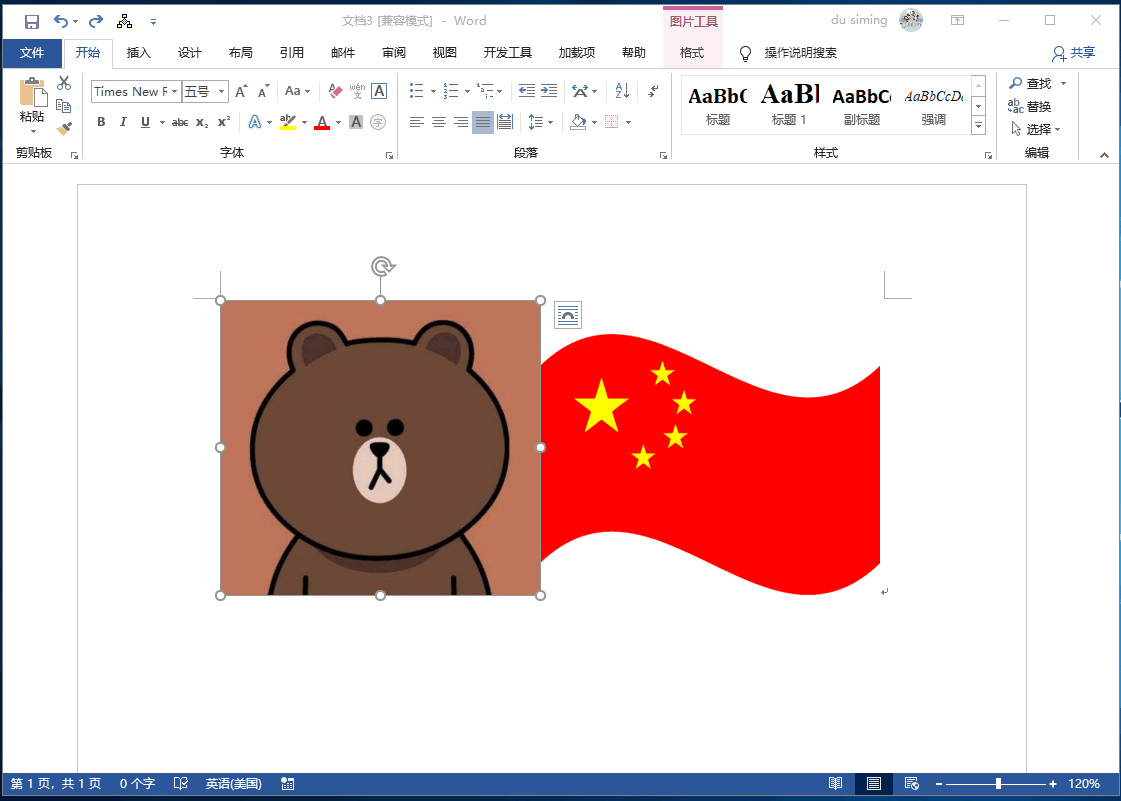Decrease the paragraph indent
Image resolution: width=1121 pixels, height=801 pixels.
527,91
